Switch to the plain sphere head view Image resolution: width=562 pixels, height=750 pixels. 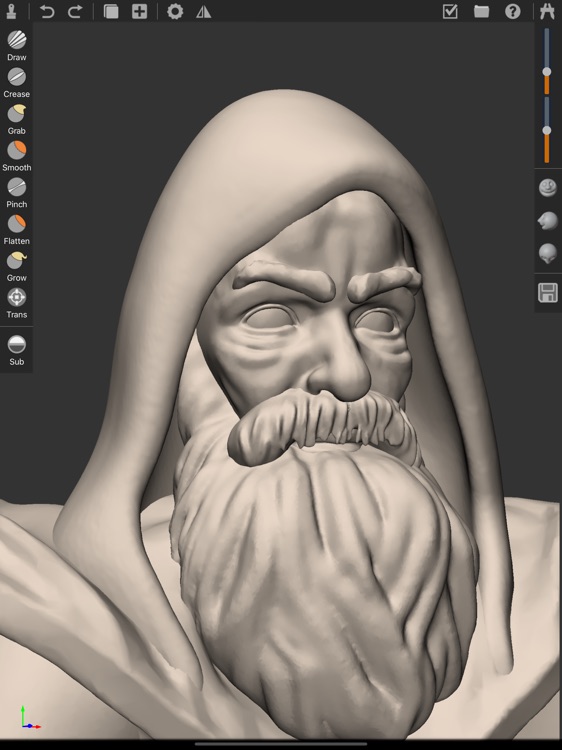(548, 253)
